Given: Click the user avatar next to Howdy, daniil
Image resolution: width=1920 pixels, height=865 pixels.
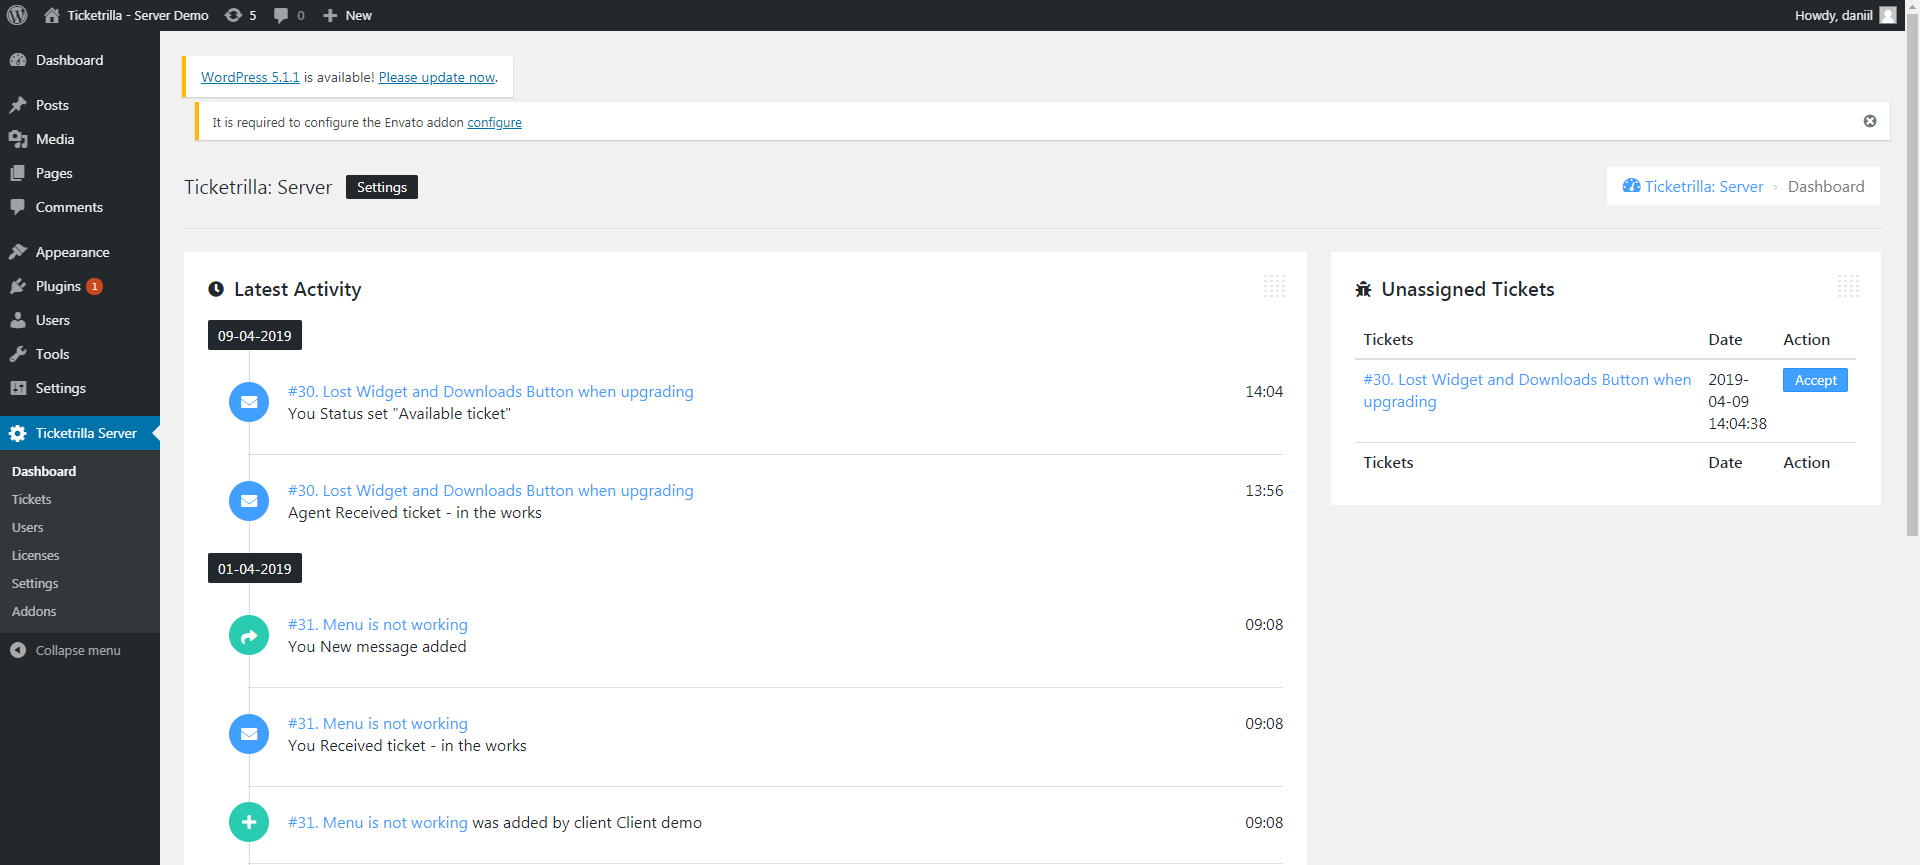Looking at the screenshot, I should point(1888,15).
